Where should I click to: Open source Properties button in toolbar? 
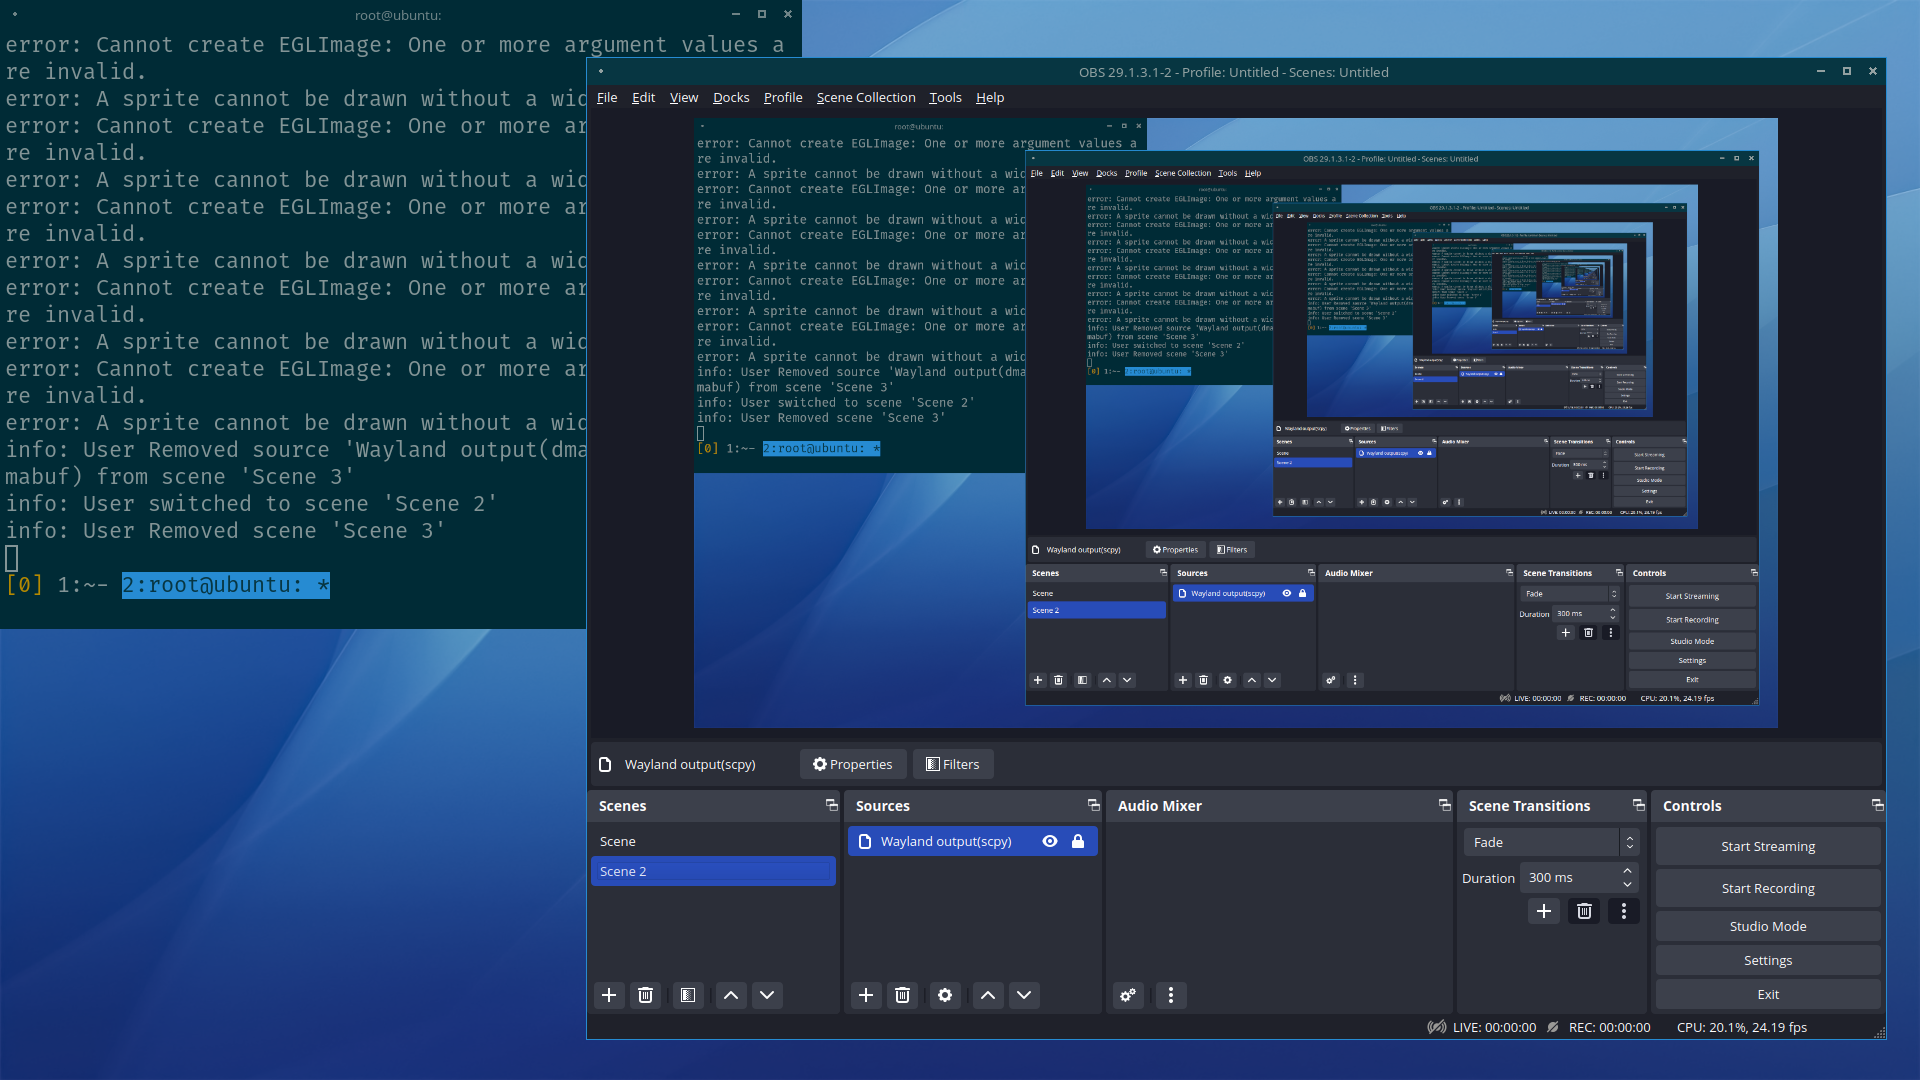(853, 764)
